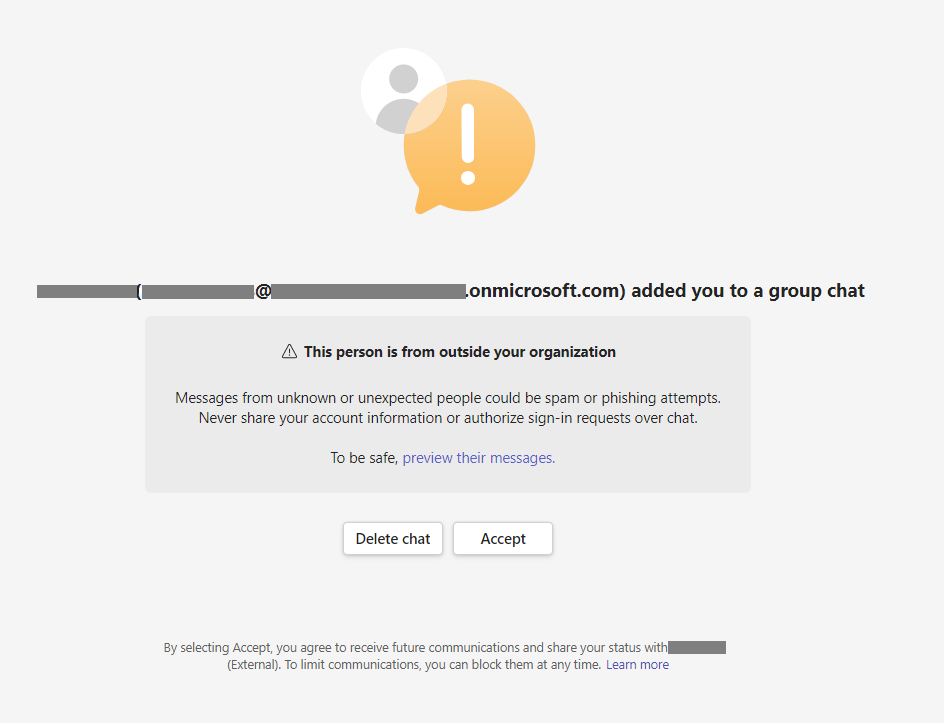Click the gray head shape in the avatar icon
944x723 pixels.
point(402,78)
